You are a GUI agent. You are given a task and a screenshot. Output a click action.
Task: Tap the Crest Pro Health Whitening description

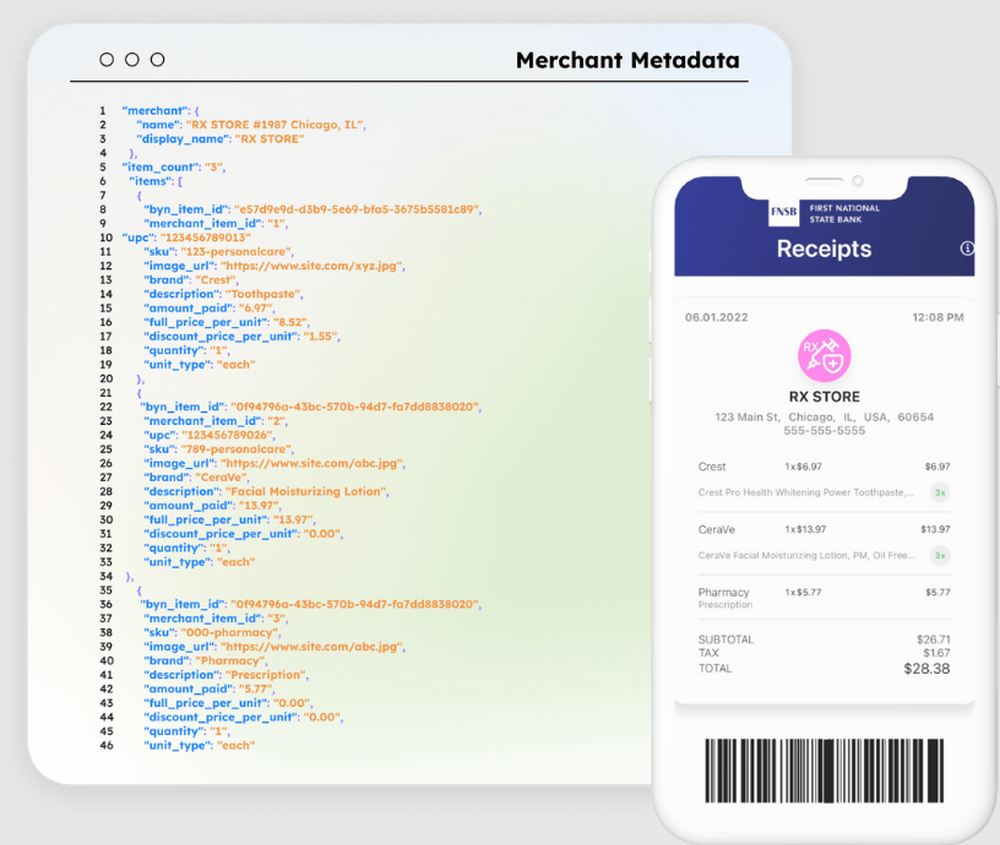[806, 492]
